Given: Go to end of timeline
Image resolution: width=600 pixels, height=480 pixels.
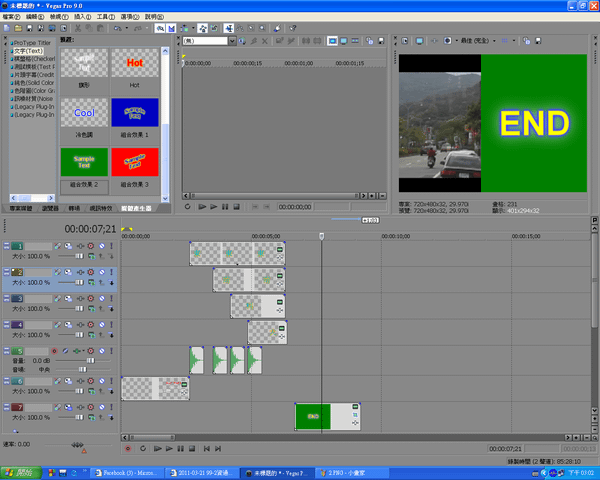Looking at the screenshot, I should pyautogui.click(x=218, y=449).
